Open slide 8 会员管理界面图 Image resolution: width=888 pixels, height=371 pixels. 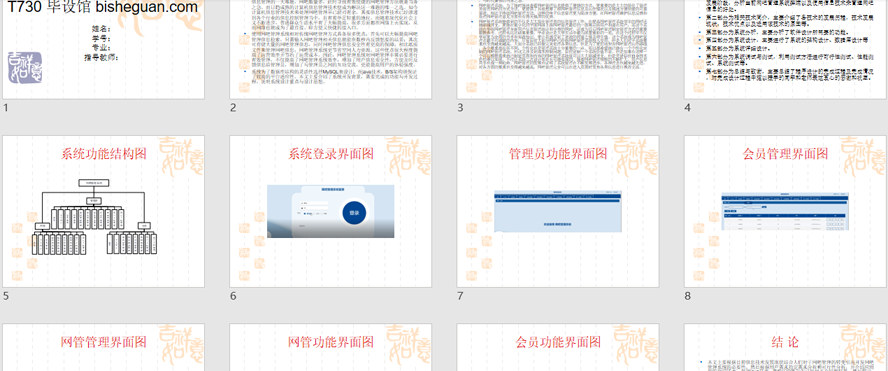(x=786, y=211)
